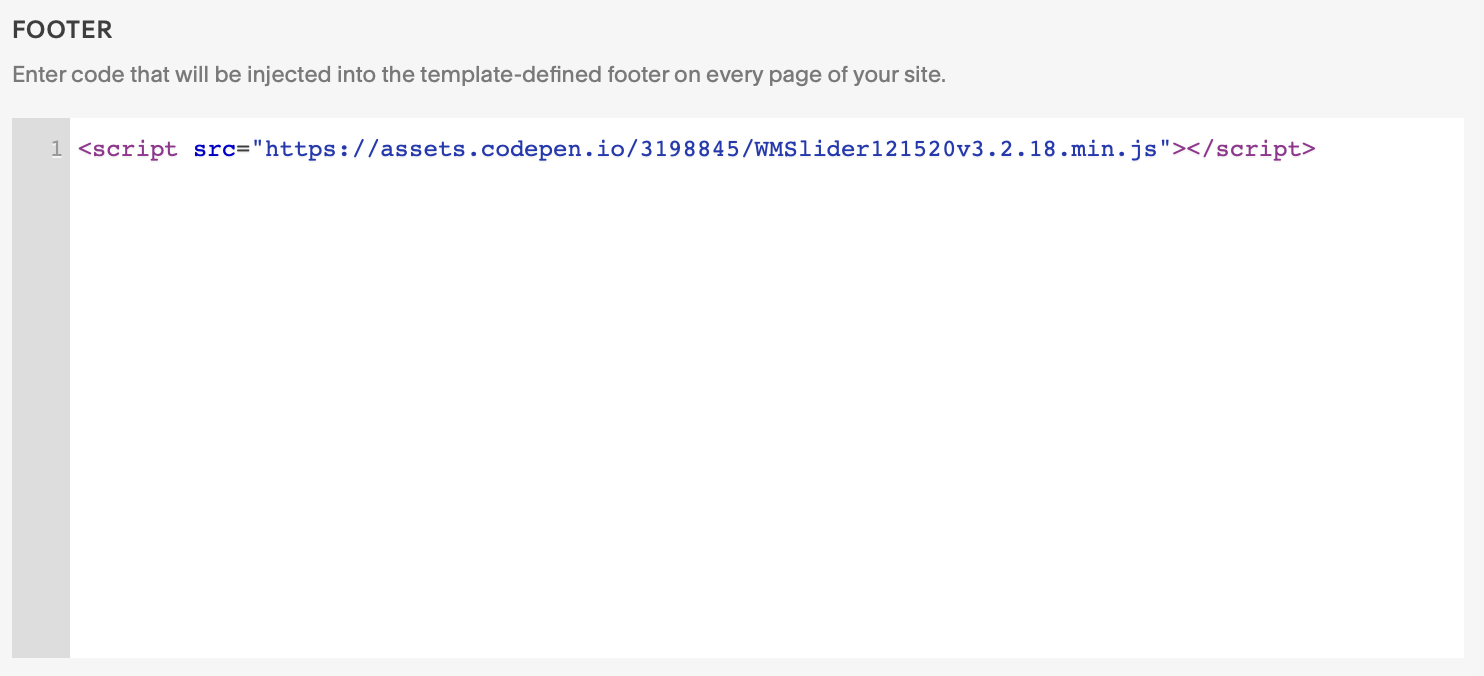
Task: Click the WMSlider filename in the URL
Action: tap(810, 148)
